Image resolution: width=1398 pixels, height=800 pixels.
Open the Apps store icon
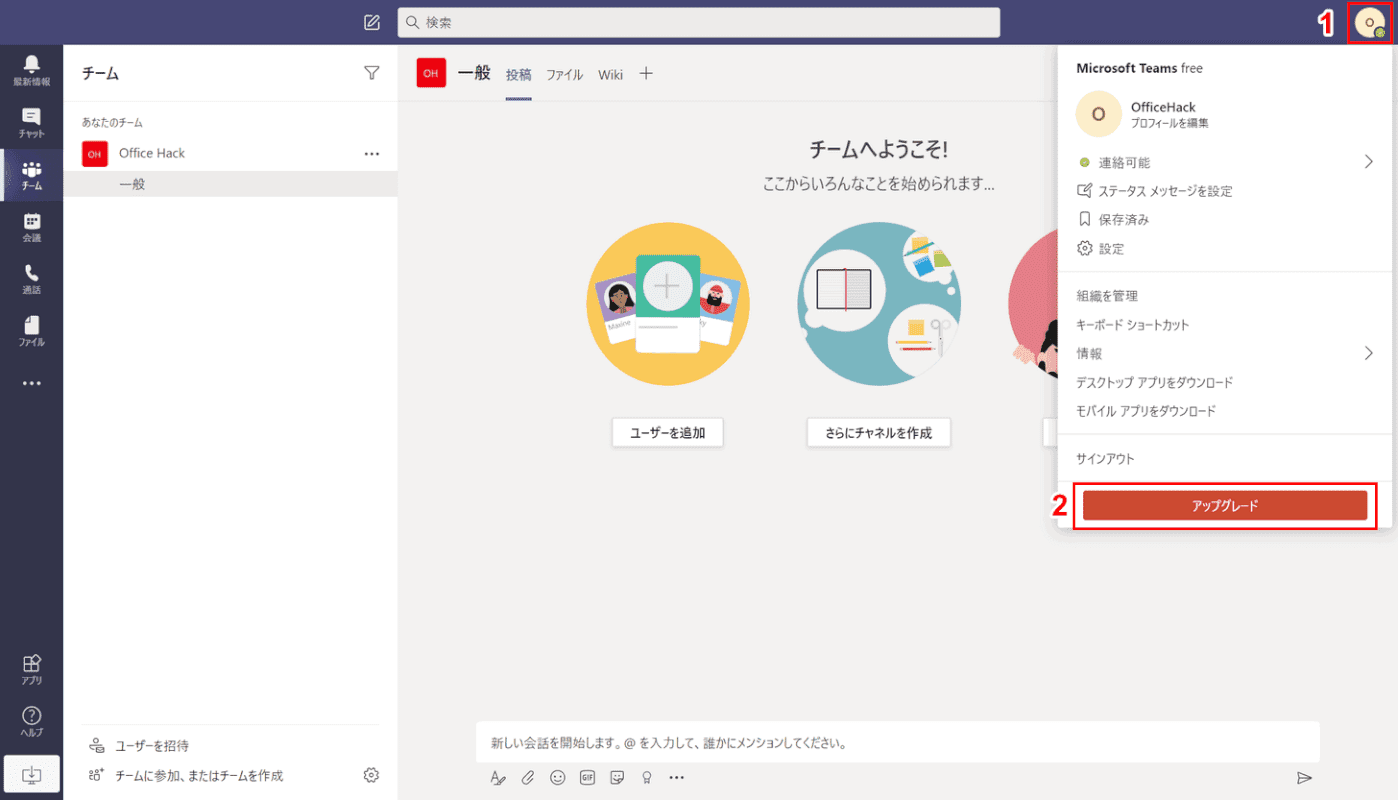tap(31, 669)
